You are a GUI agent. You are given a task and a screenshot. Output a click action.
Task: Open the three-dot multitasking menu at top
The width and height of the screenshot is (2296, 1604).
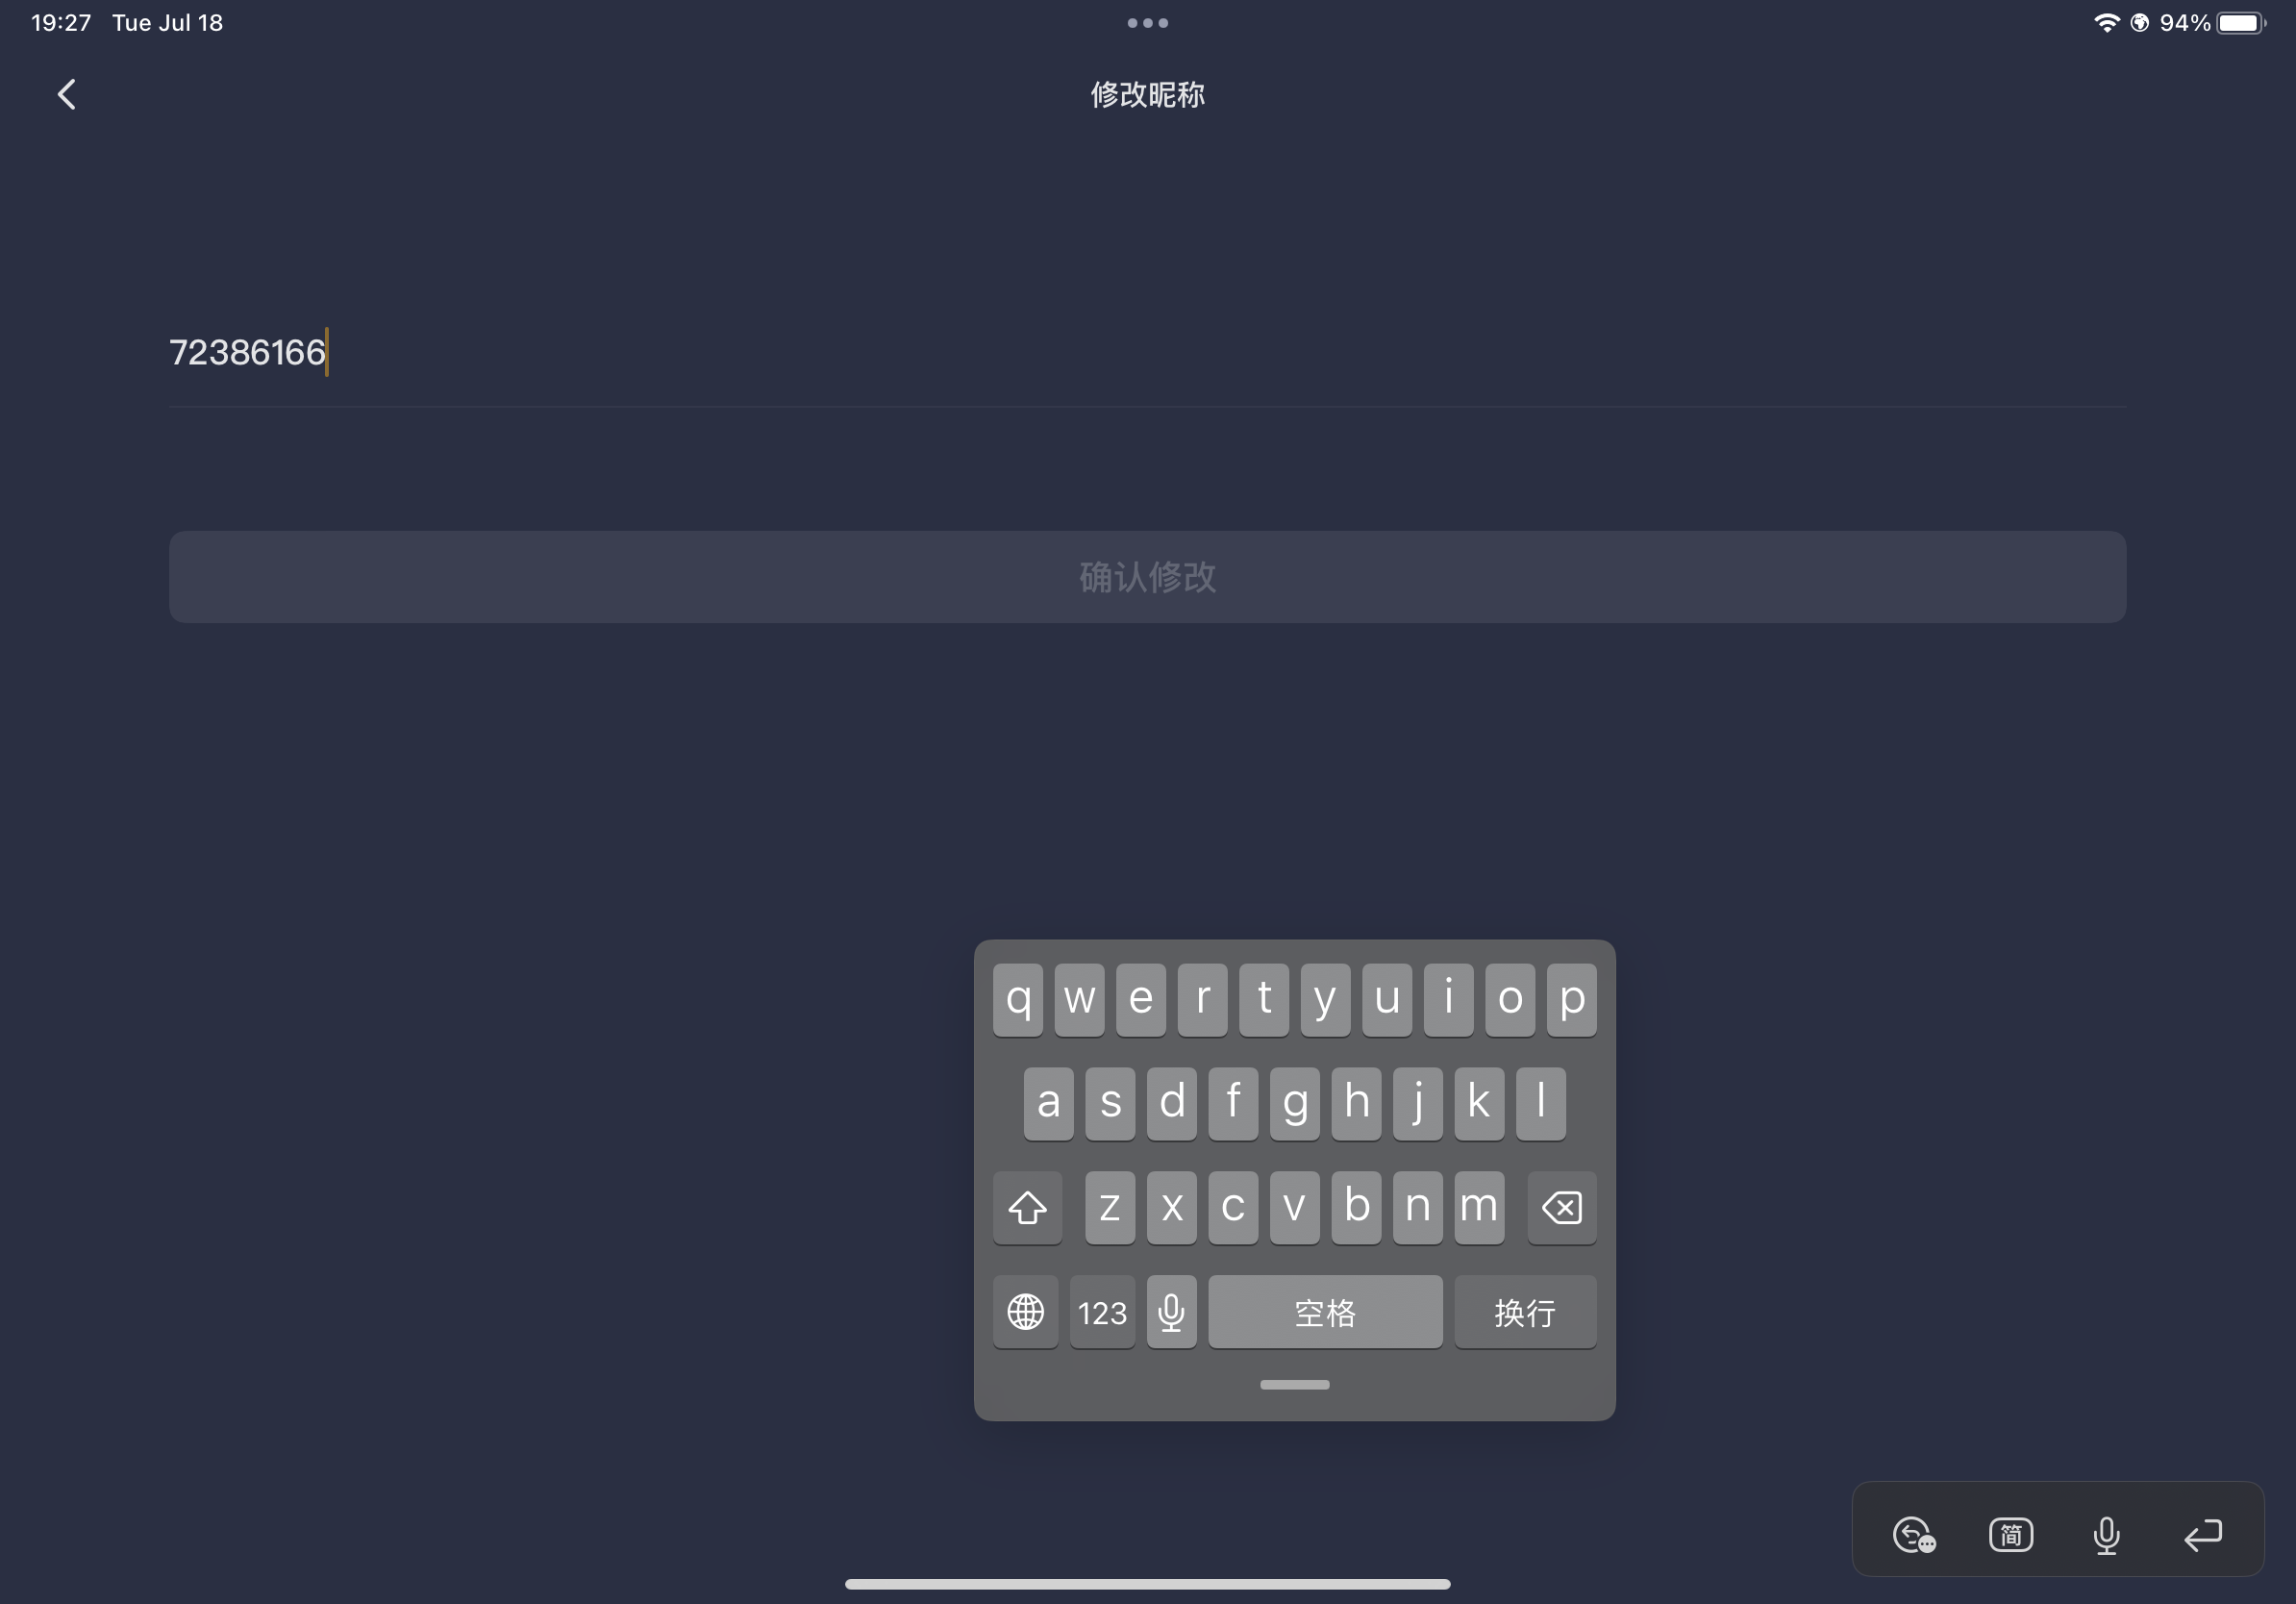(1147, 23)
